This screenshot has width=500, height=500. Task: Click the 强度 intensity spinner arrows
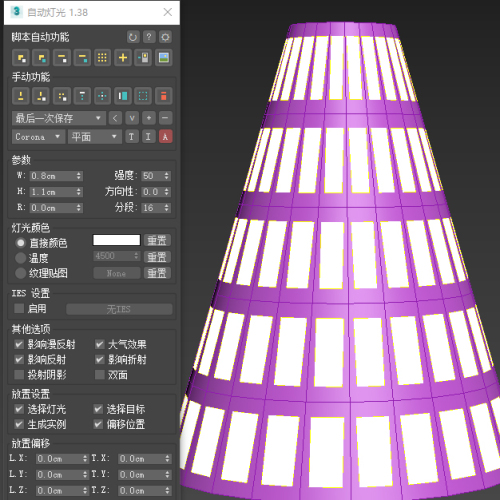(167, 176)
